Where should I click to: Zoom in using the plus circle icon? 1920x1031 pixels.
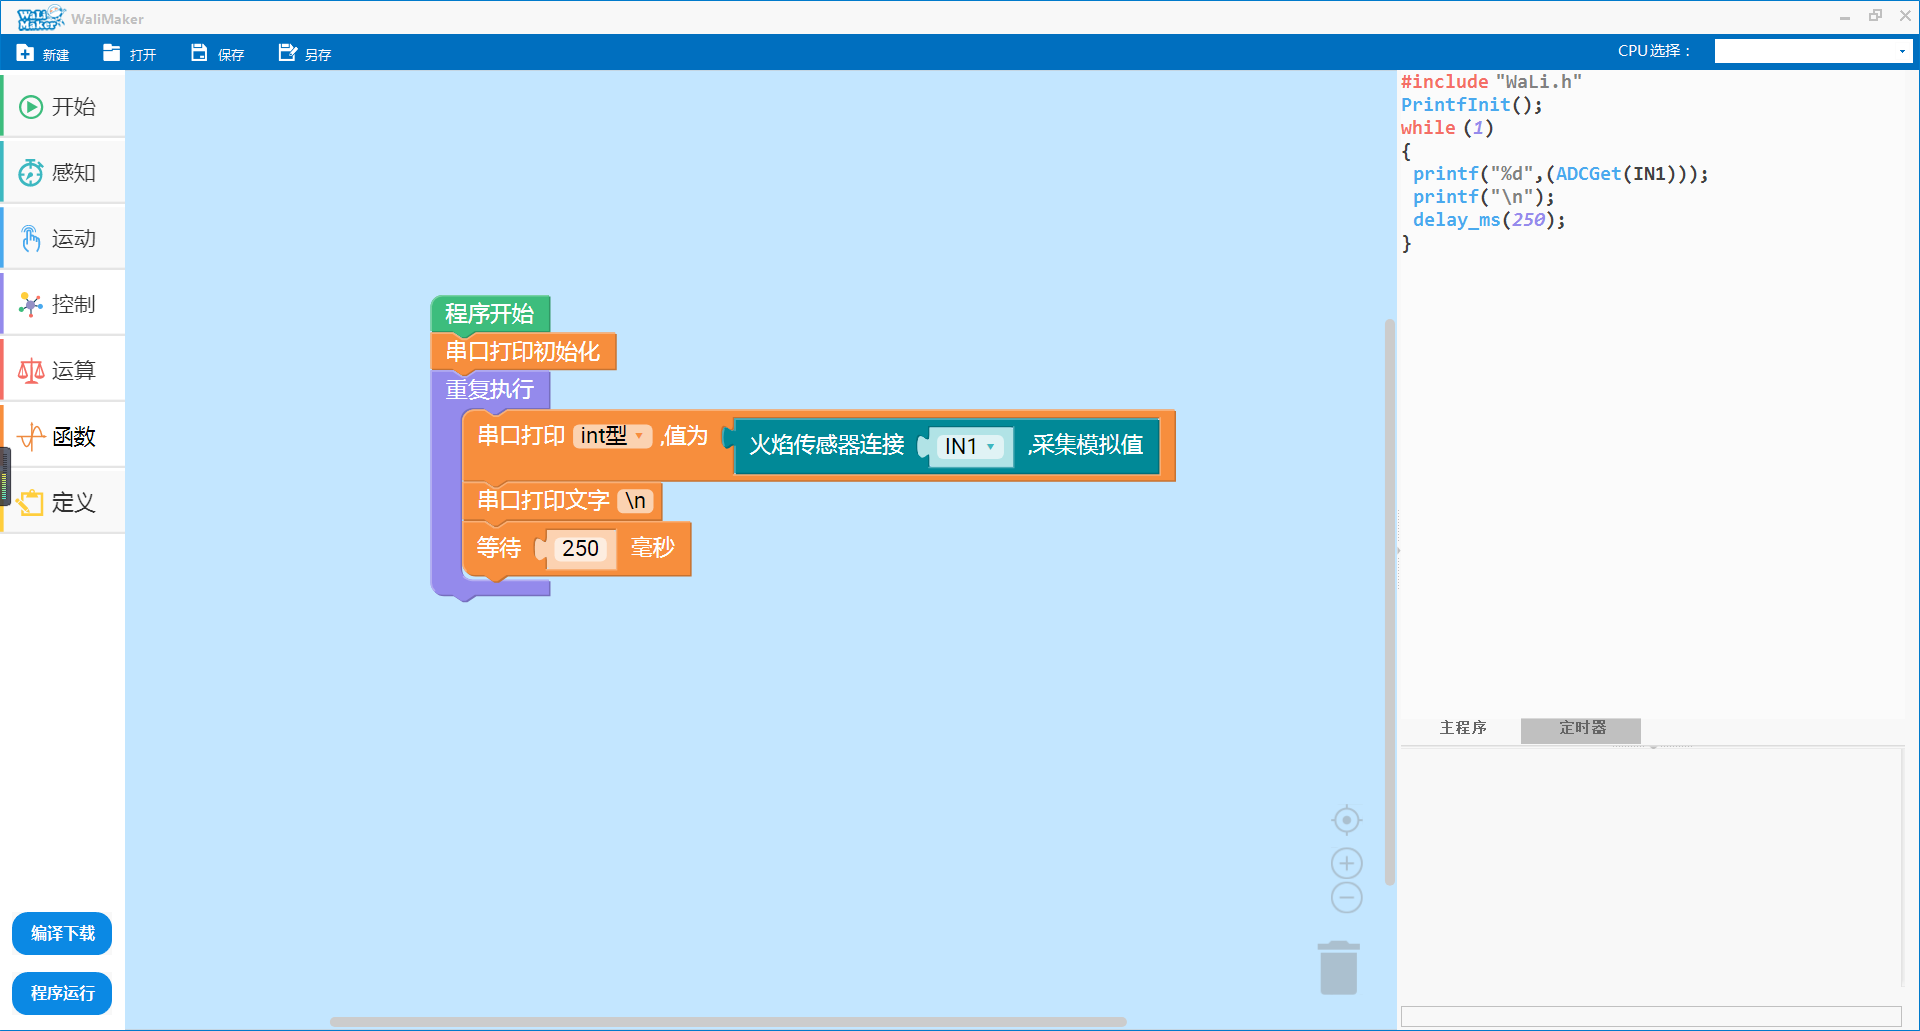coord(1346,863)
